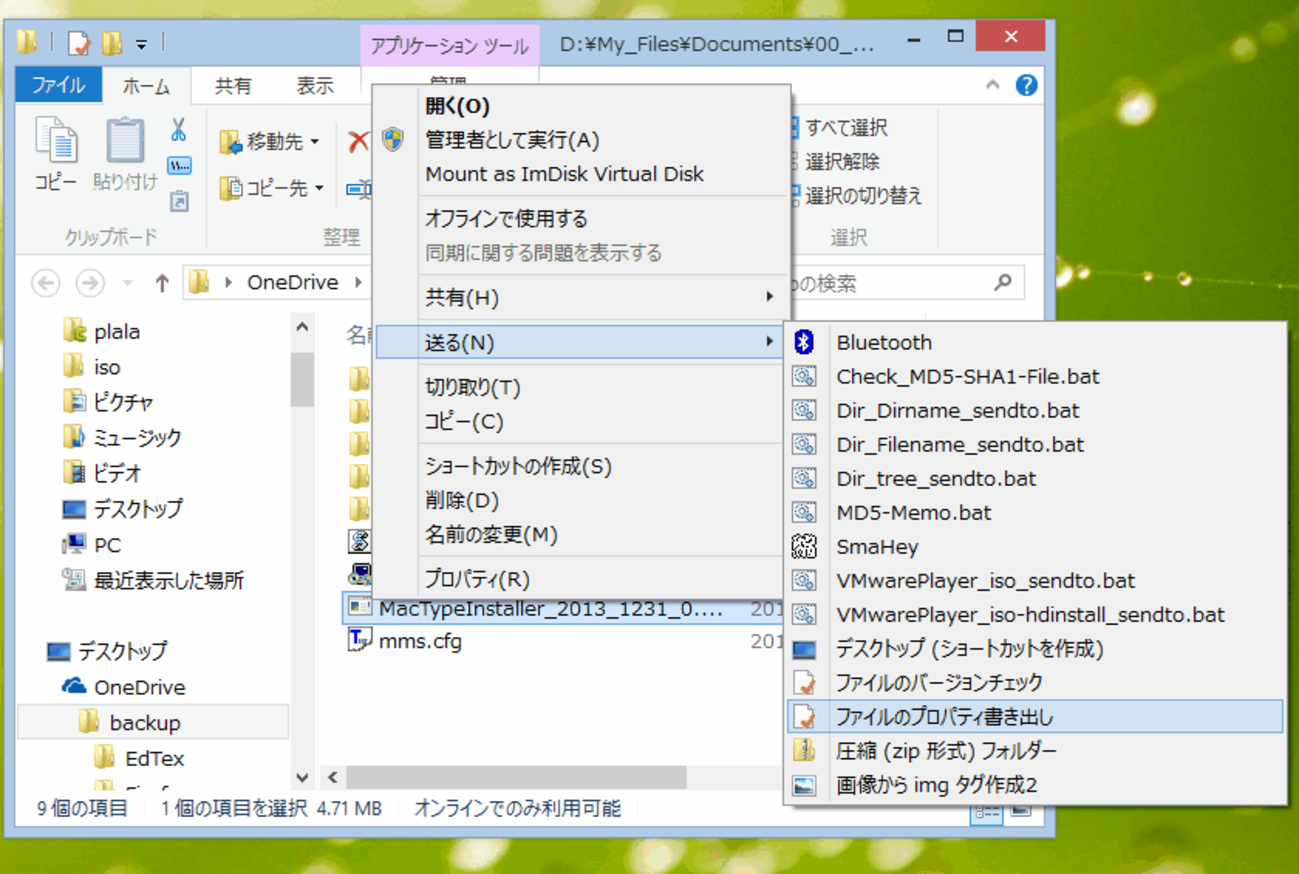Click the Copy path icon in ribbon
Screen dimensions: 1299x874
tap(179, 166)
